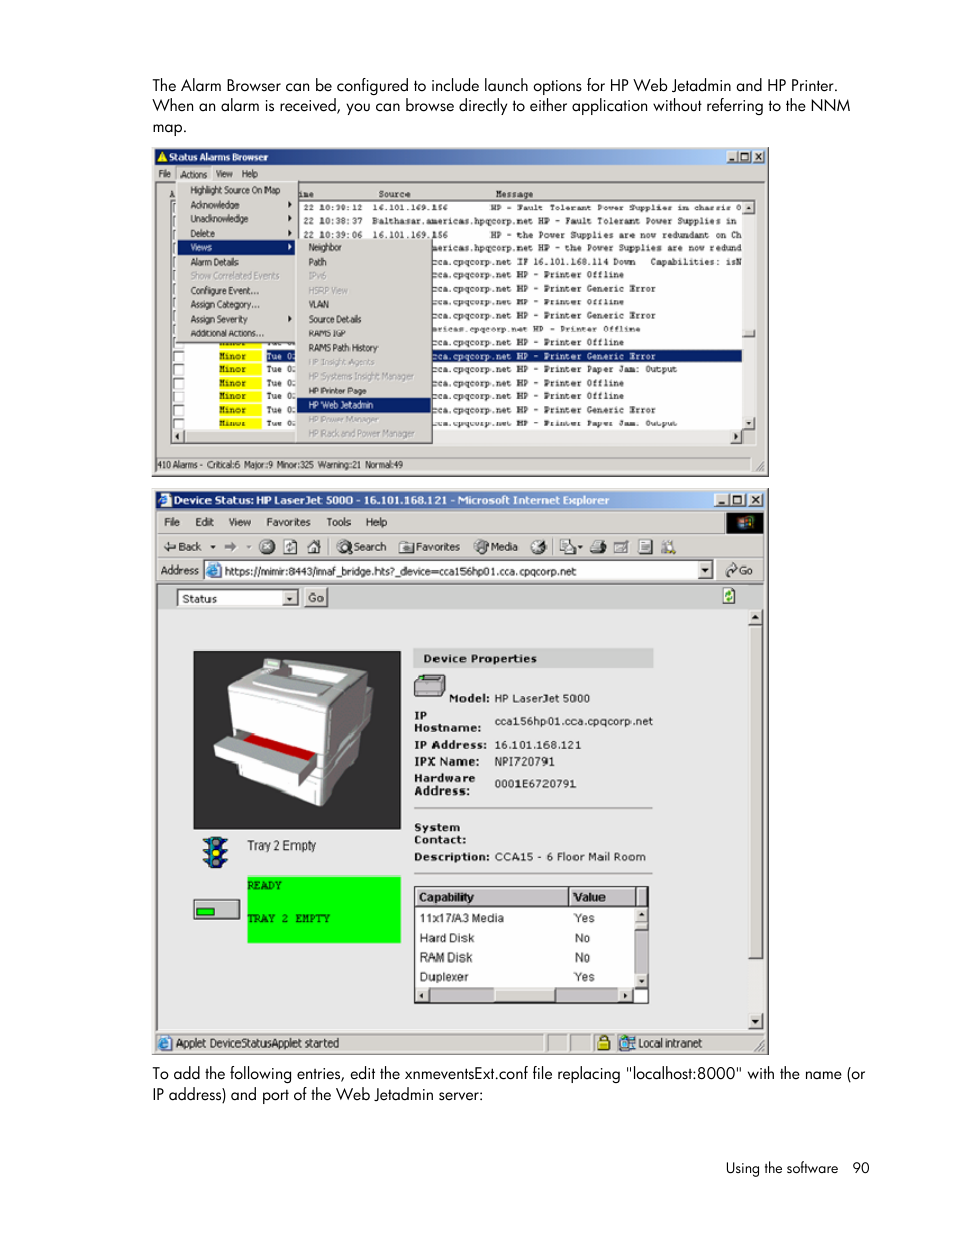Open the Help menu in Alarms Browser

point(249,174)
